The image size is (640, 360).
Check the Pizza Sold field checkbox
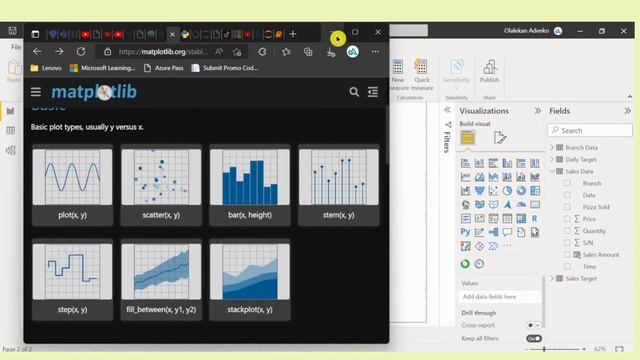[x=567, y=207]
